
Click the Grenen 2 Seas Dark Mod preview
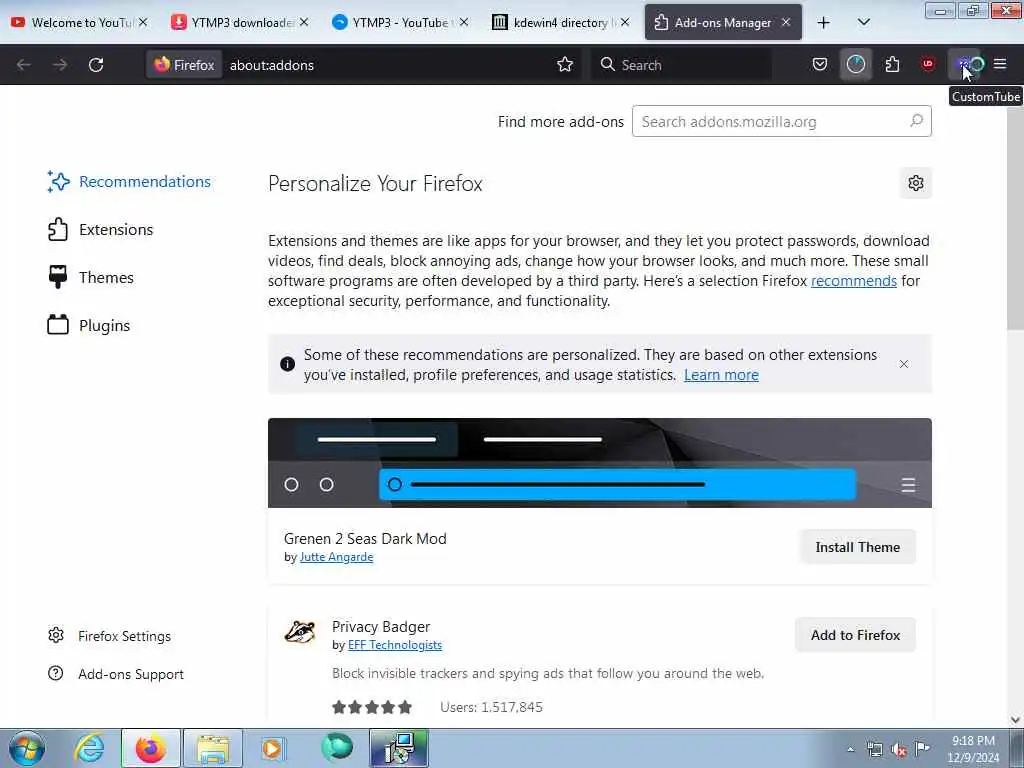click(600, 462)
